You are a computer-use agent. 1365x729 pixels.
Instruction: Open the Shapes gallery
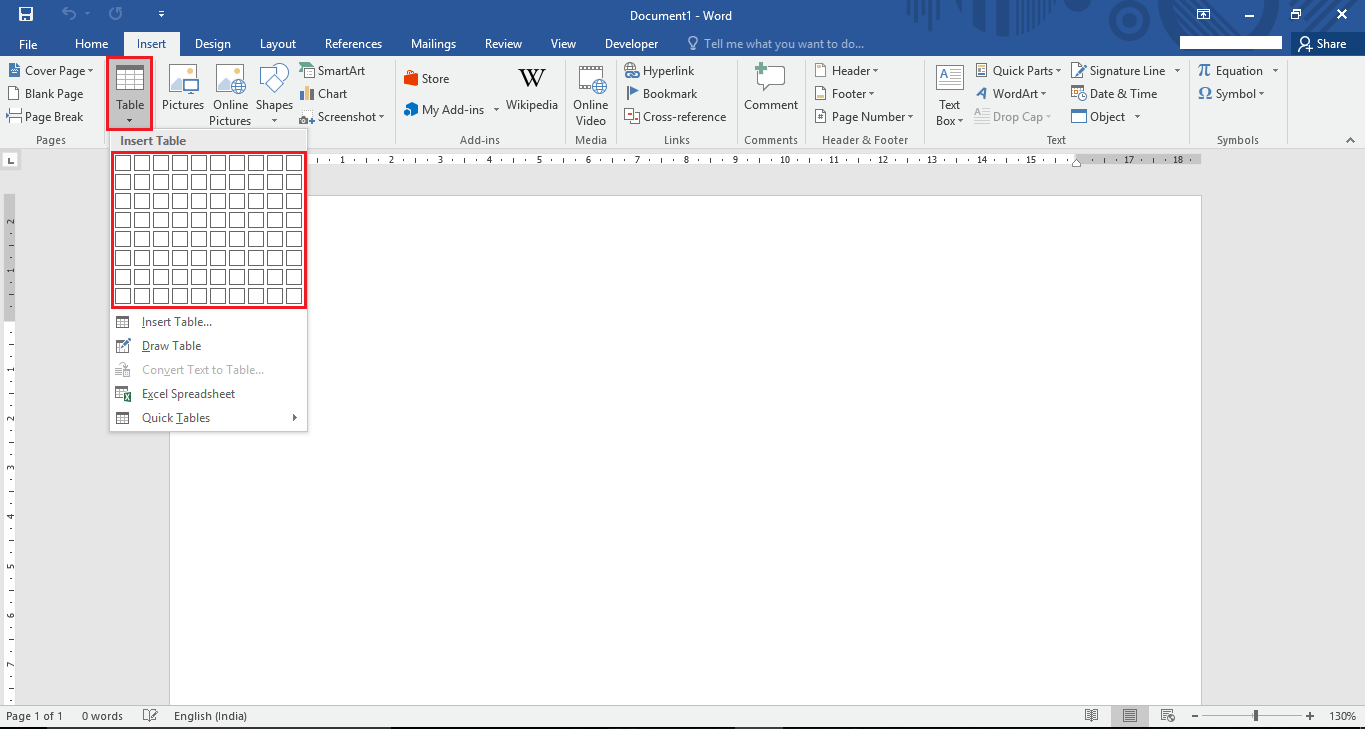tap(274, 94)
